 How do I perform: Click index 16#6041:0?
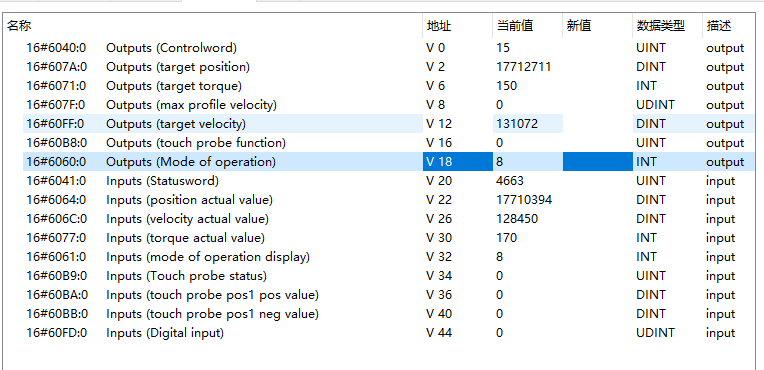(x=57, y=181)
